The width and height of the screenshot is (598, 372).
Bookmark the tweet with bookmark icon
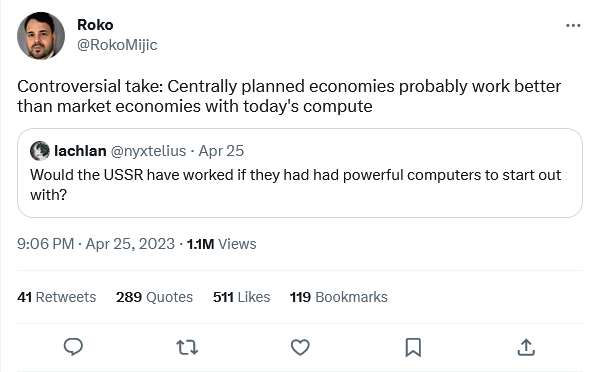(x=413, y=347)
